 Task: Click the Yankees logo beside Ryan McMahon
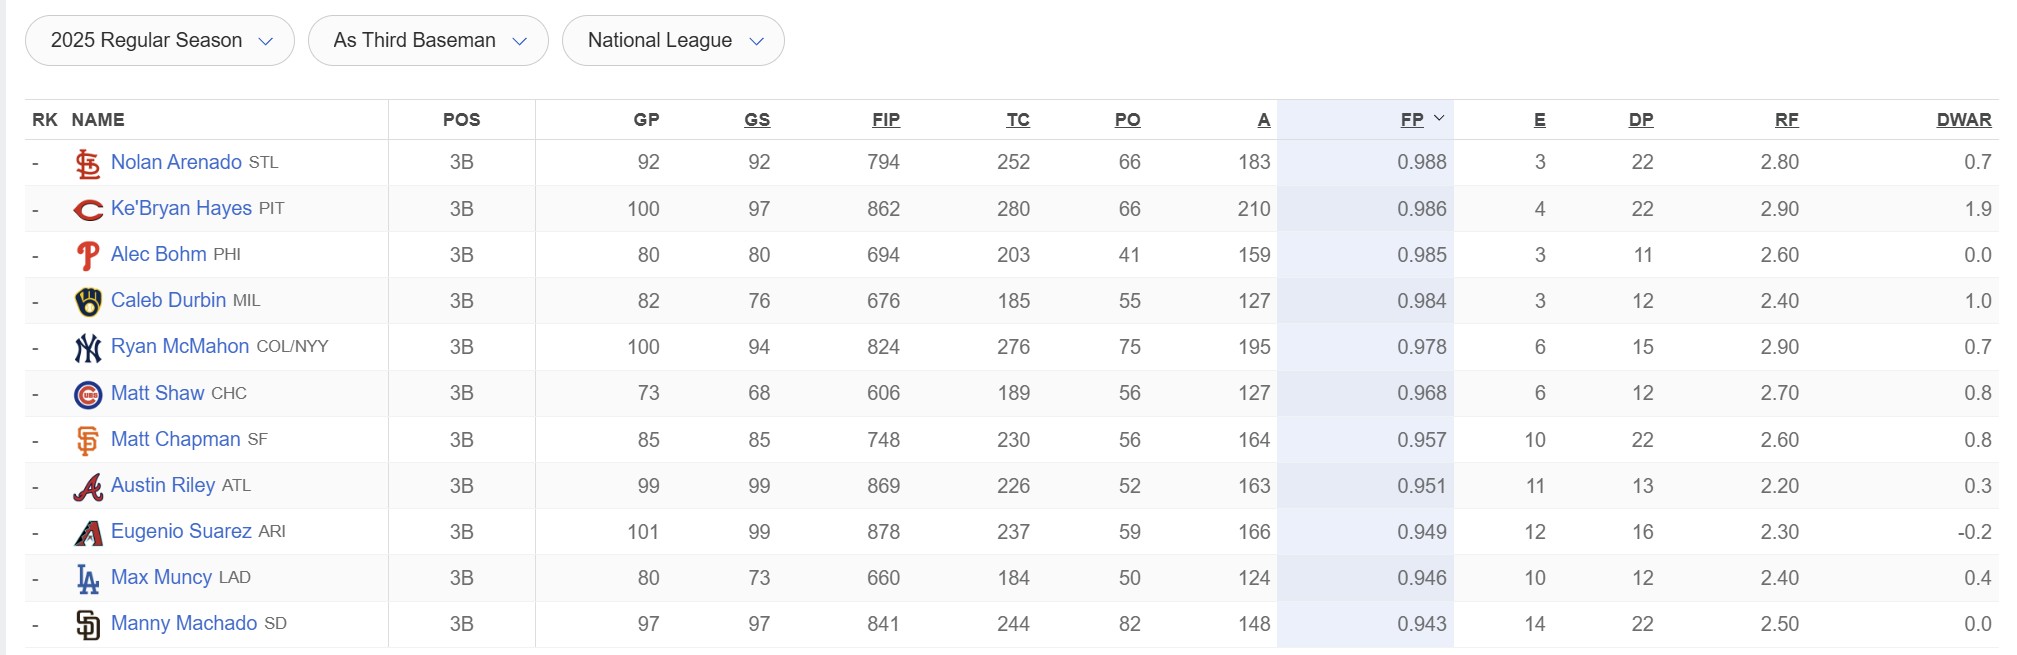(x=88, y=348)
